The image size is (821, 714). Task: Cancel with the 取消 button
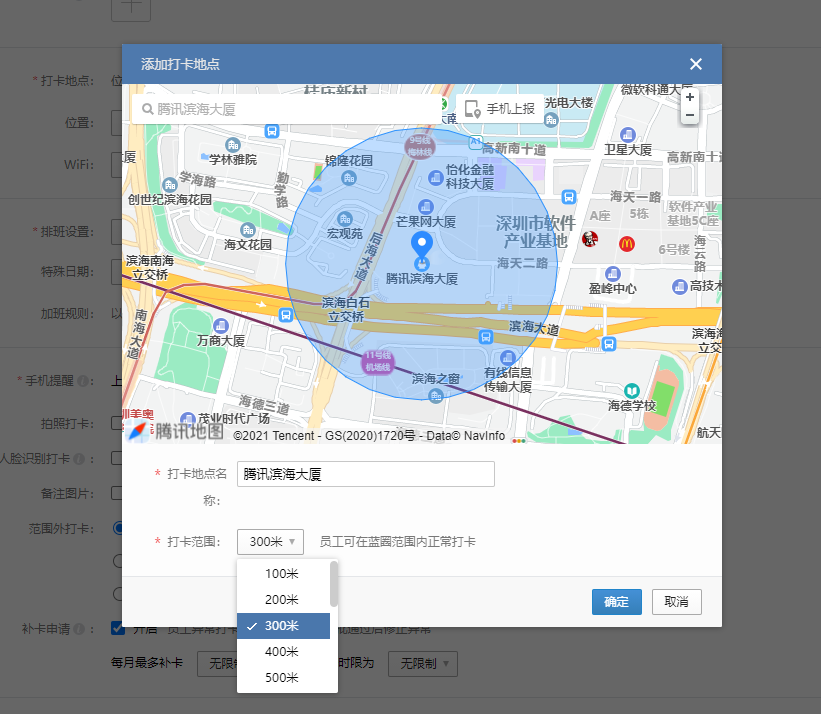click(676, 602)
